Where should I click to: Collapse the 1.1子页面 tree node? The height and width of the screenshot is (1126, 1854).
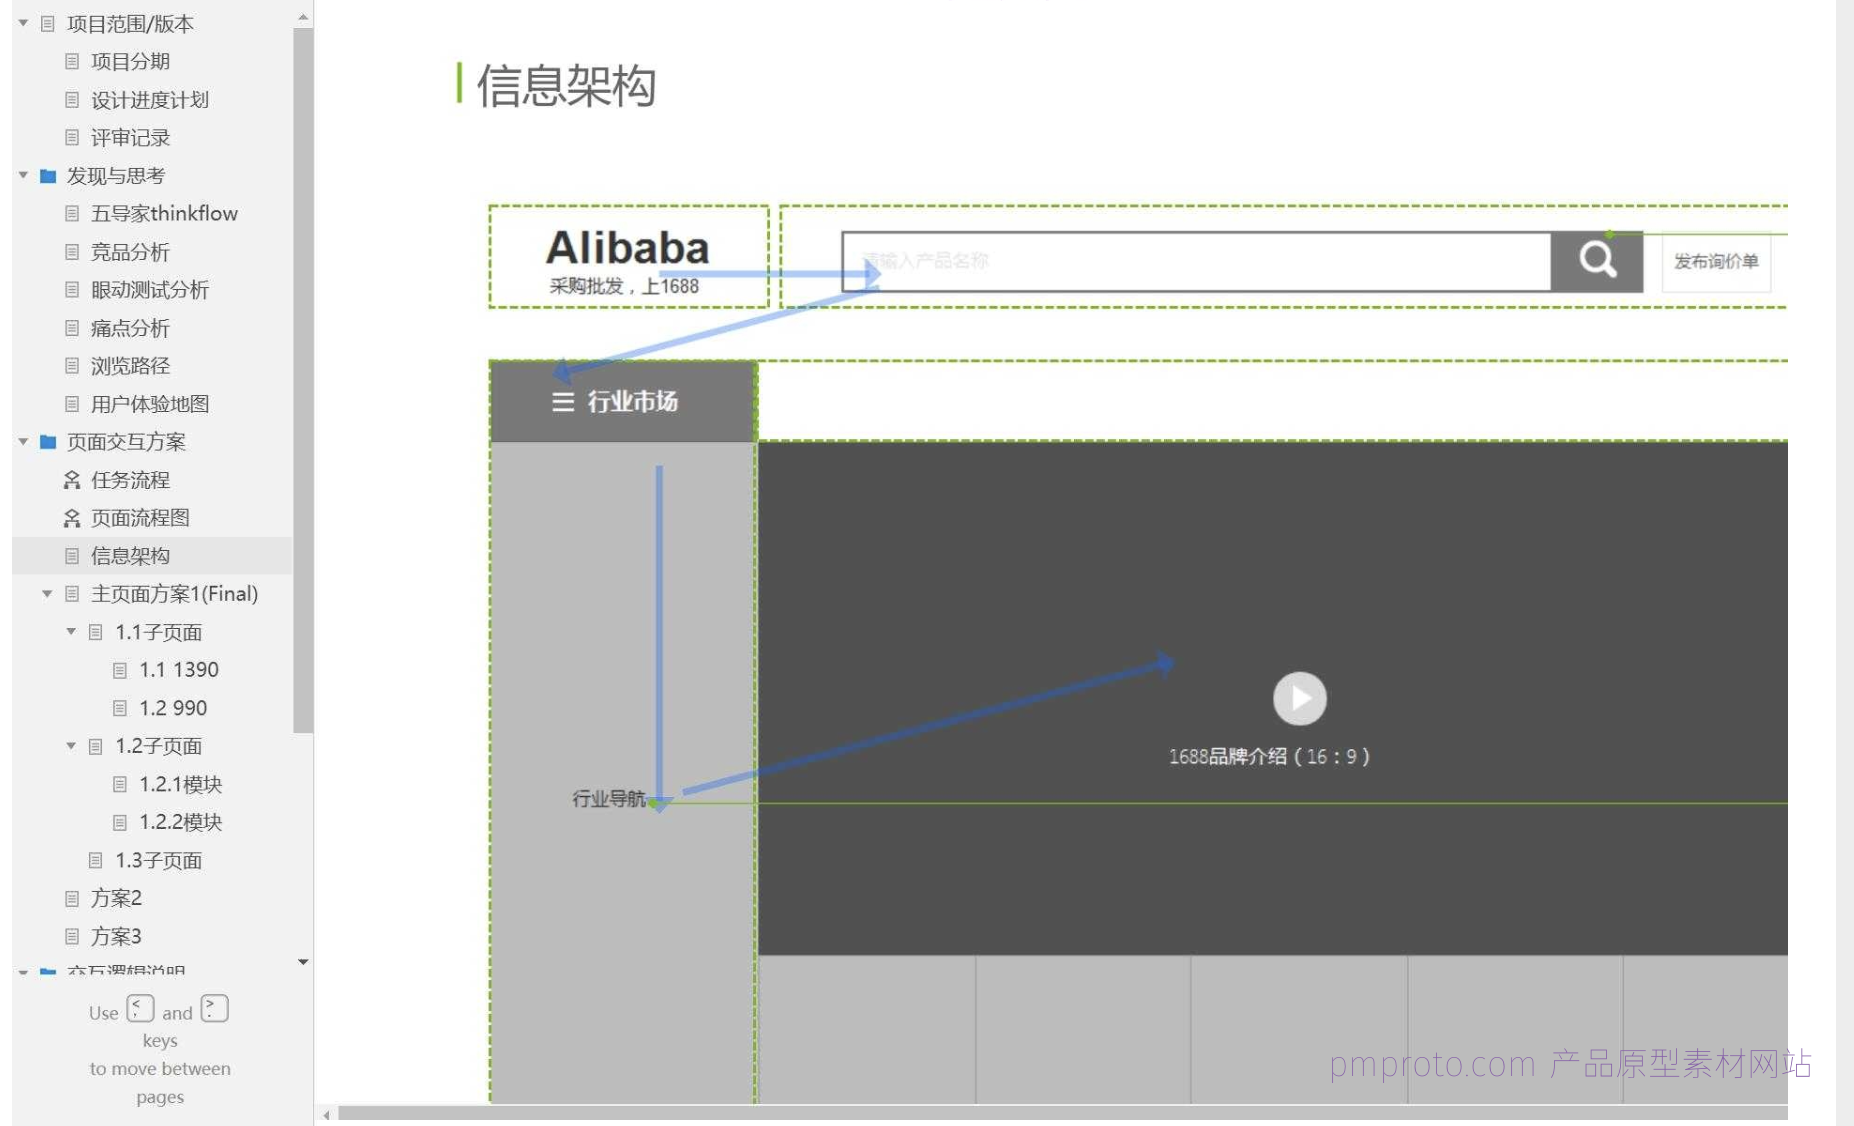click(71, 632)
